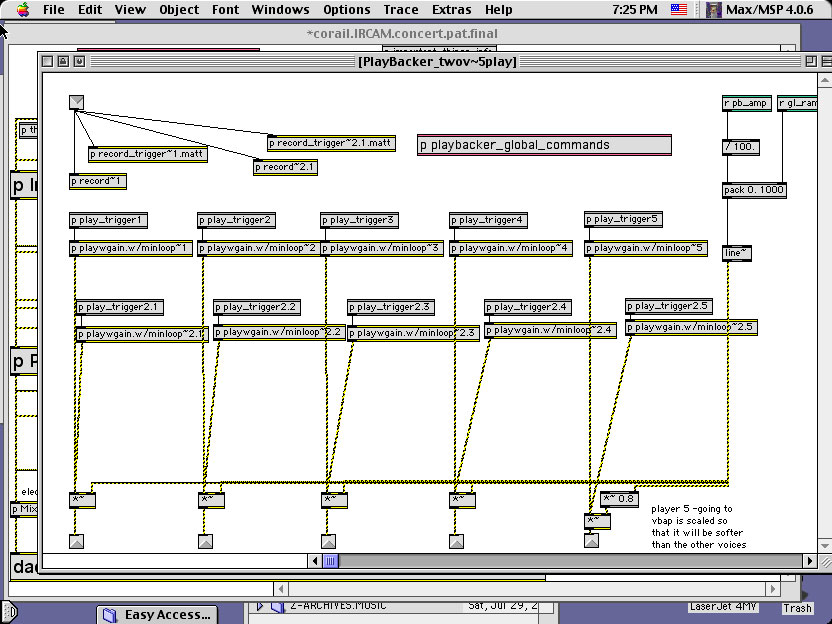Screen dimensions: 832x624
Task: Open the Object menu
Action: coord(179,10)
